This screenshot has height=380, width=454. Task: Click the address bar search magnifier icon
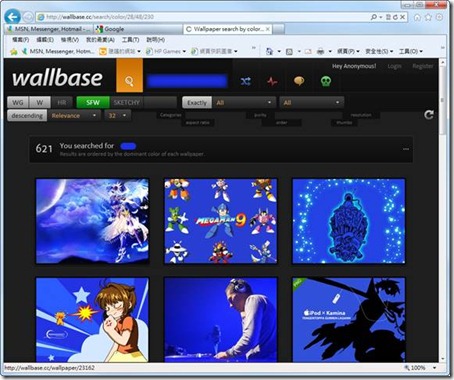pos(374,17)
